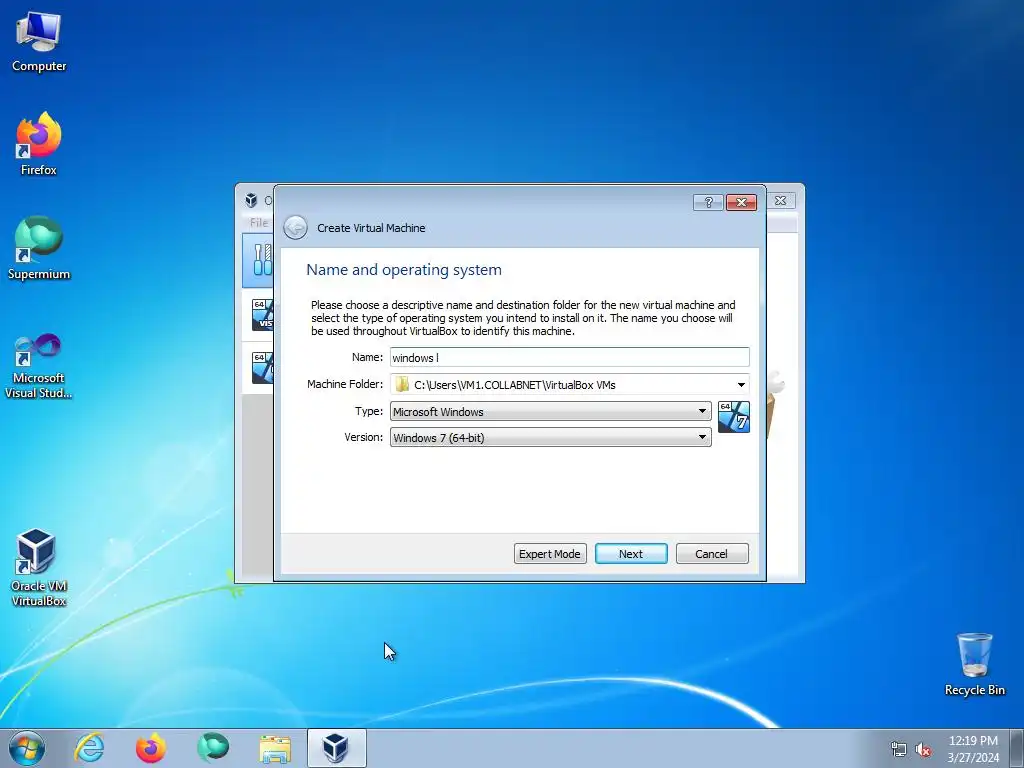Screen dimensions: 1024x768
Task: Go back using the wizard back arrow
Action: (x=295, y=228)
